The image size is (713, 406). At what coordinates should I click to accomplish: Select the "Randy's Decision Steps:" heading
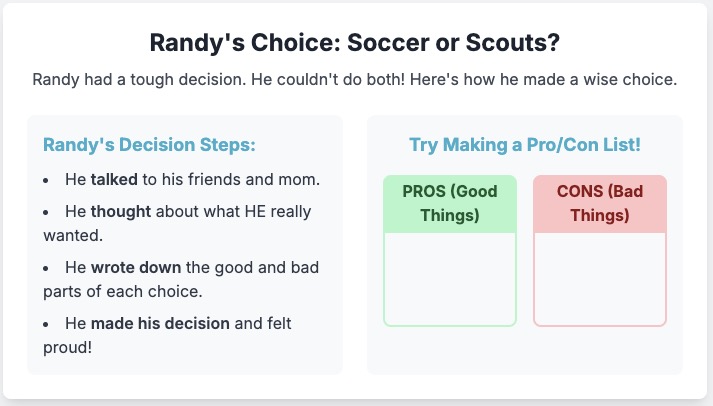149,145
